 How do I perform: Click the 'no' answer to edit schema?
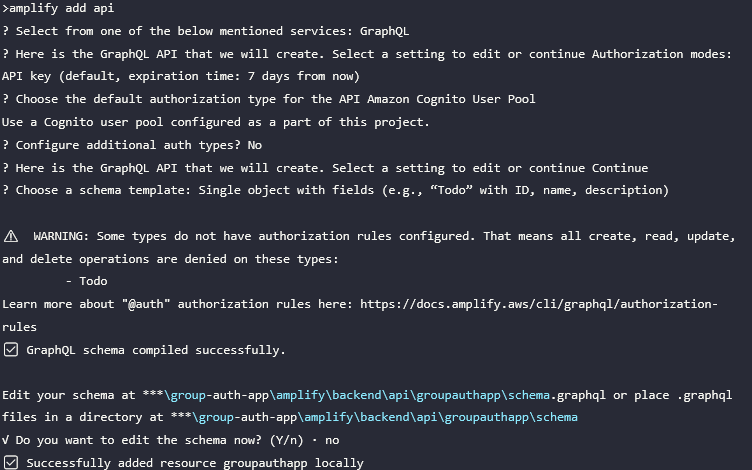pos(332,440)
